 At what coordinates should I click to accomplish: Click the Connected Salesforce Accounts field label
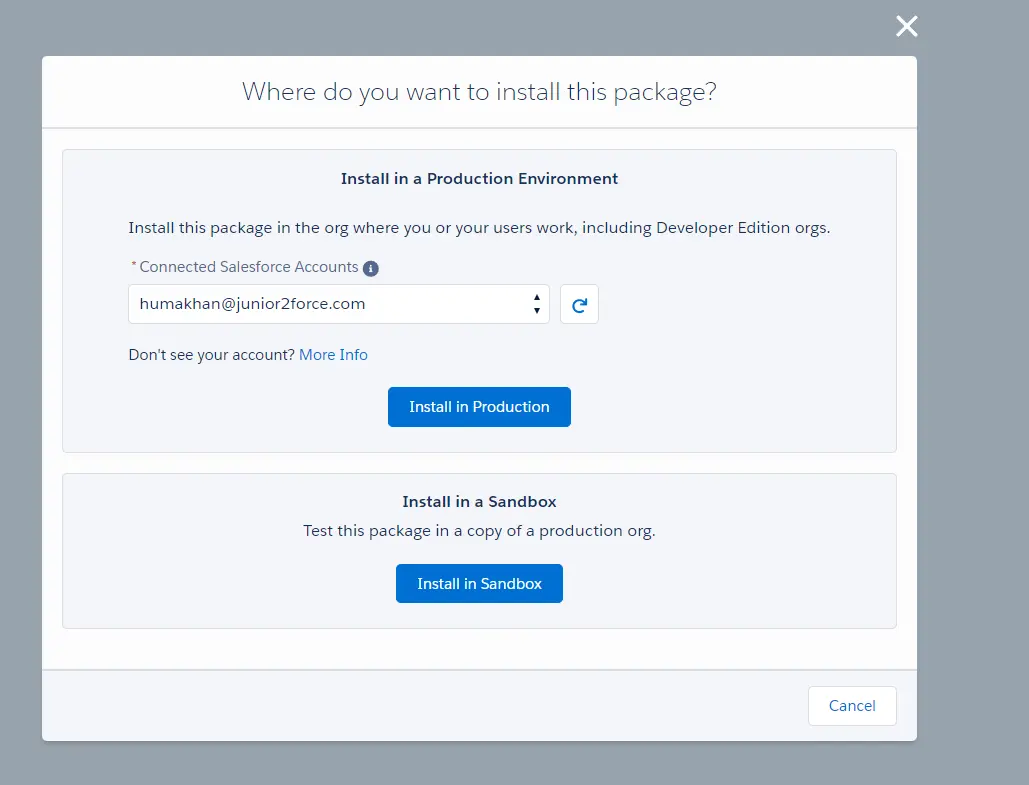coord(248,267)
